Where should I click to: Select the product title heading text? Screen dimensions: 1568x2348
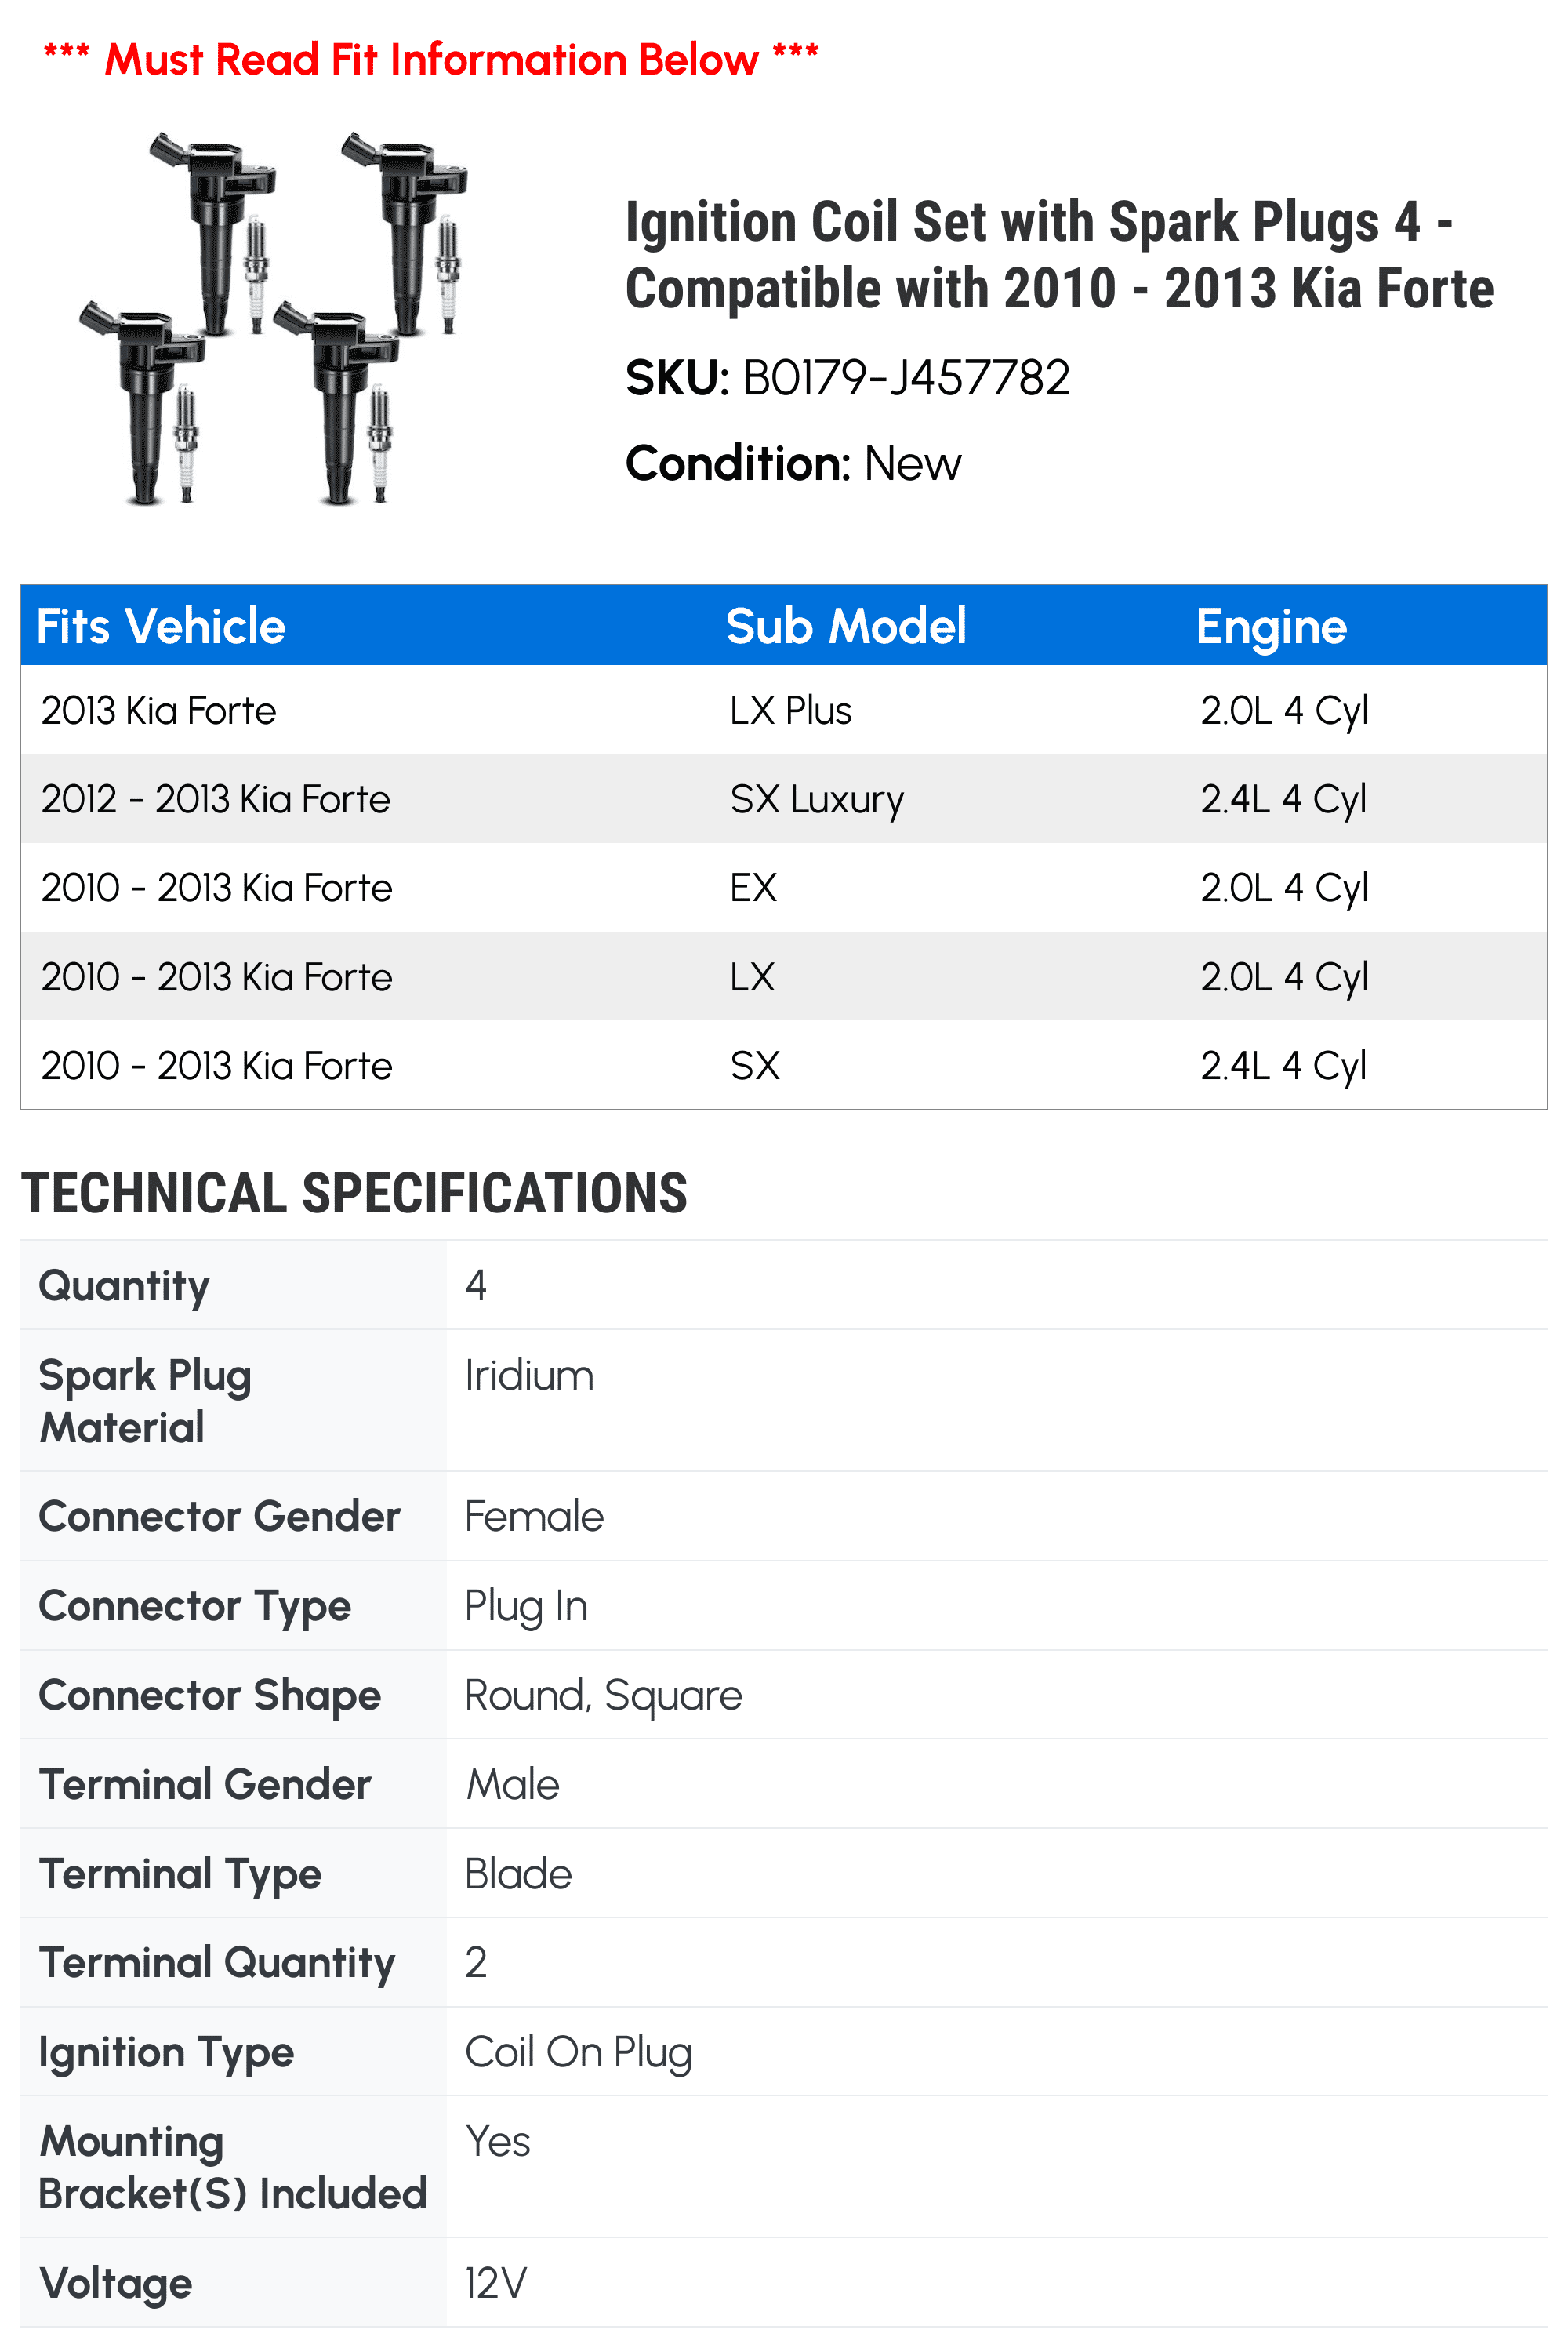(1059, 255)
